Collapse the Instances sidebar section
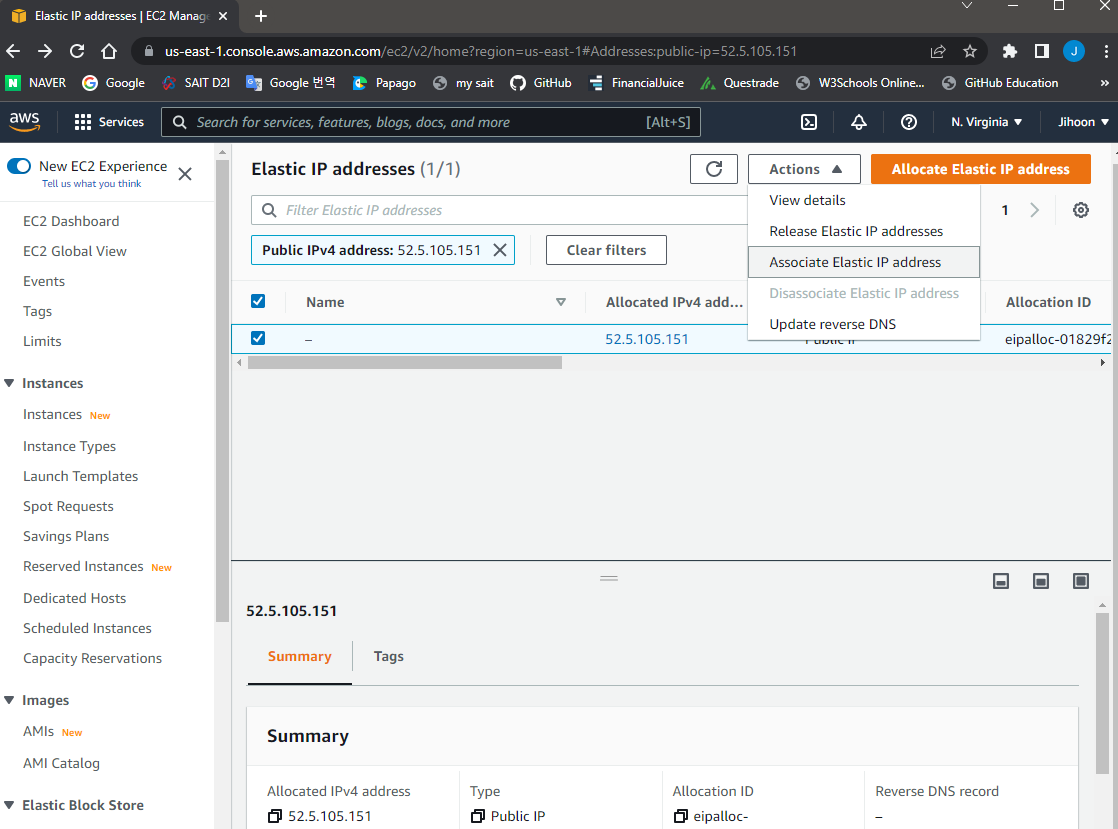1118x829 pixels. pos(9,383)
